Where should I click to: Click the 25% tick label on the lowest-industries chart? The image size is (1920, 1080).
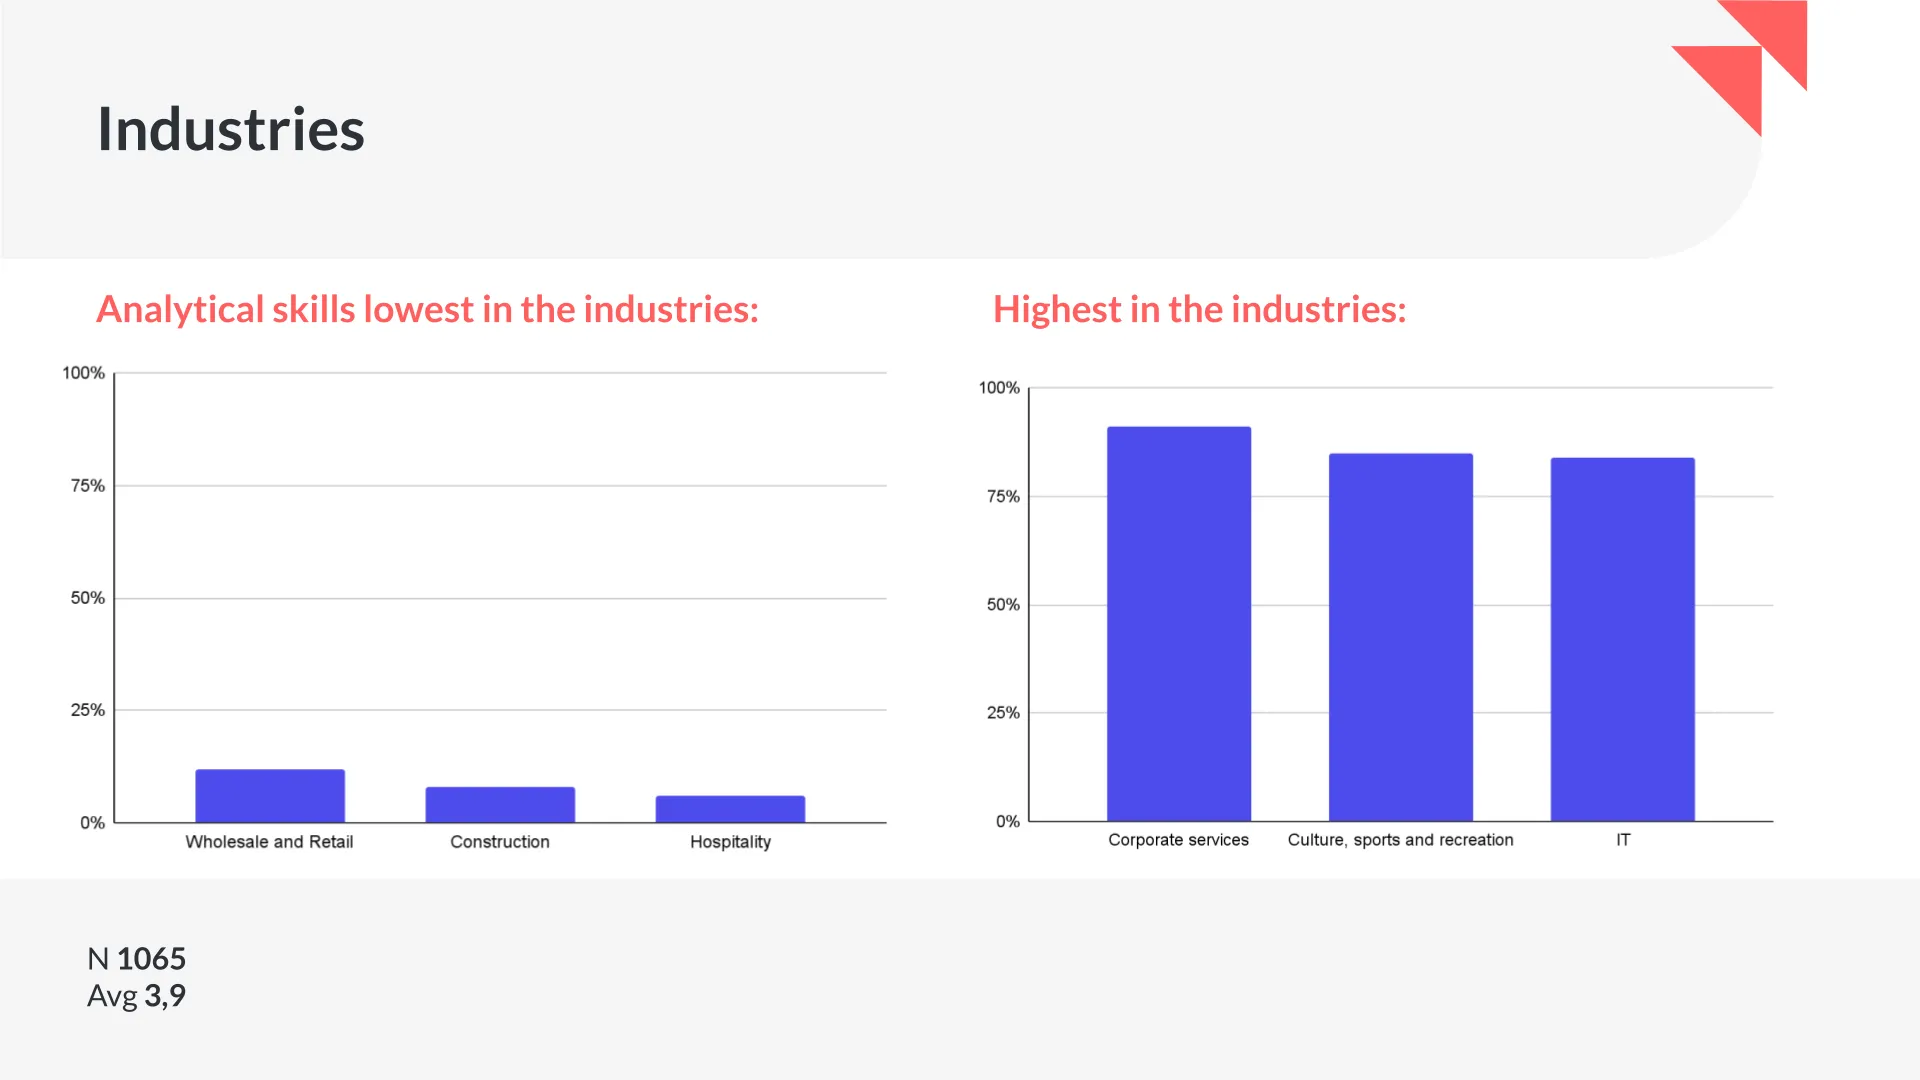tap(87, 710)
